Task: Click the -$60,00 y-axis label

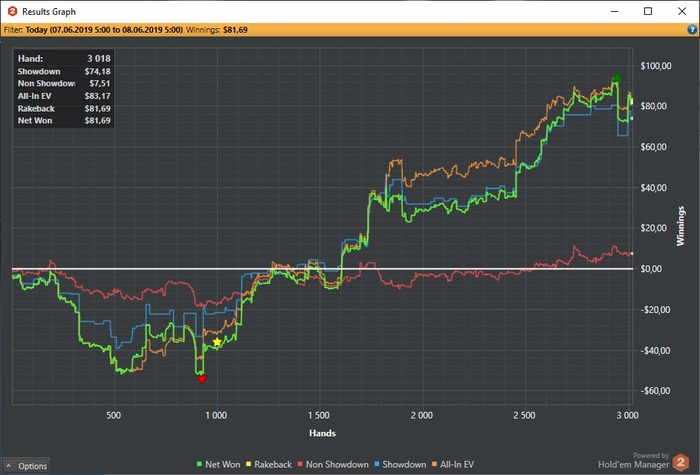Action: click(x=655, y=391)
